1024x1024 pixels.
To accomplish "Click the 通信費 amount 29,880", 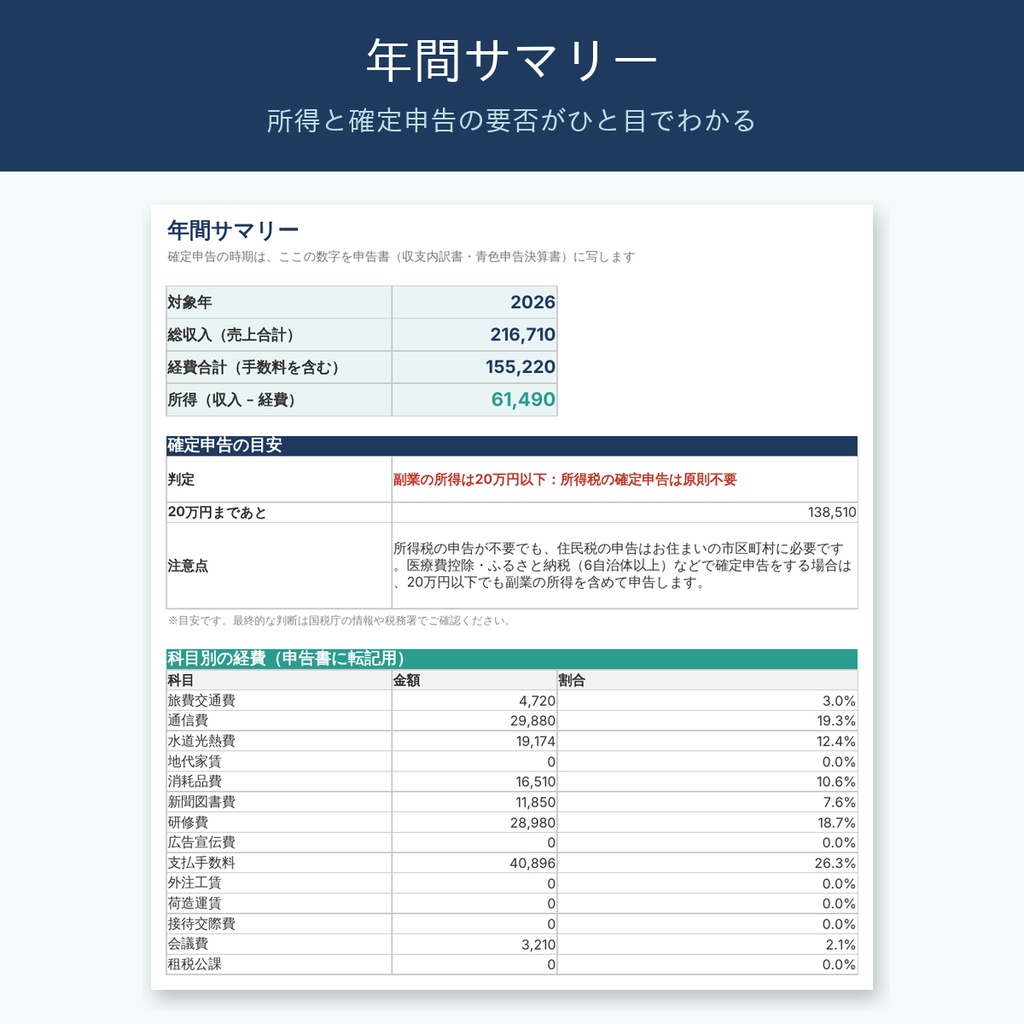I will tap(532, 721).
